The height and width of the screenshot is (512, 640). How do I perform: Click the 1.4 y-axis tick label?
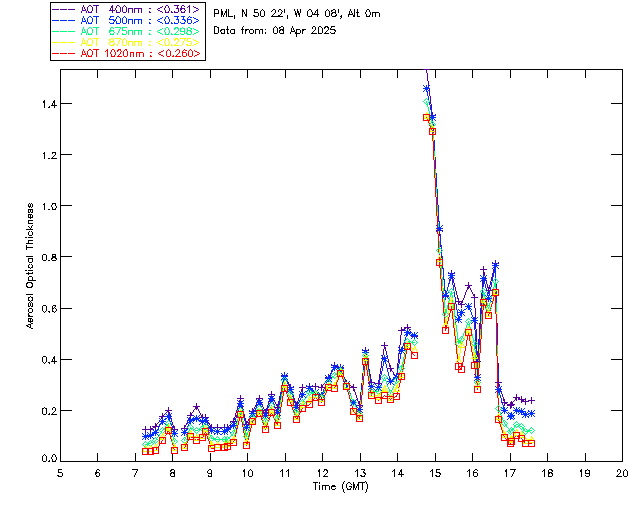point(49,104)
